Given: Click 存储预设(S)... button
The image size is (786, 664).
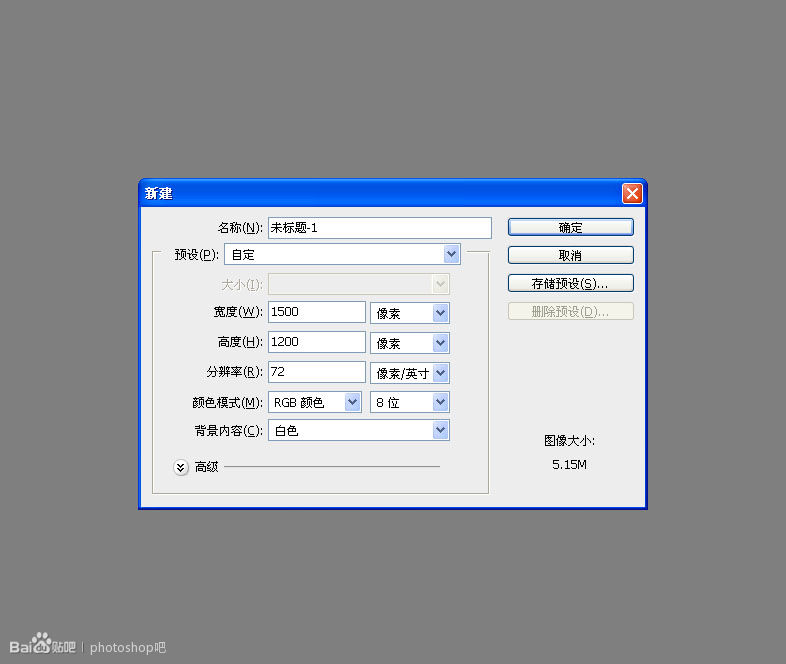Looking at the screenshot, I should click(570, 283).
